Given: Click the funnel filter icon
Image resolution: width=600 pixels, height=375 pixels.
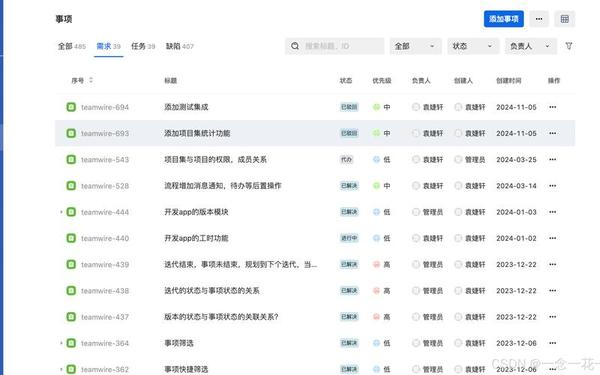Looking at the screenshot, I should [569, 46].
